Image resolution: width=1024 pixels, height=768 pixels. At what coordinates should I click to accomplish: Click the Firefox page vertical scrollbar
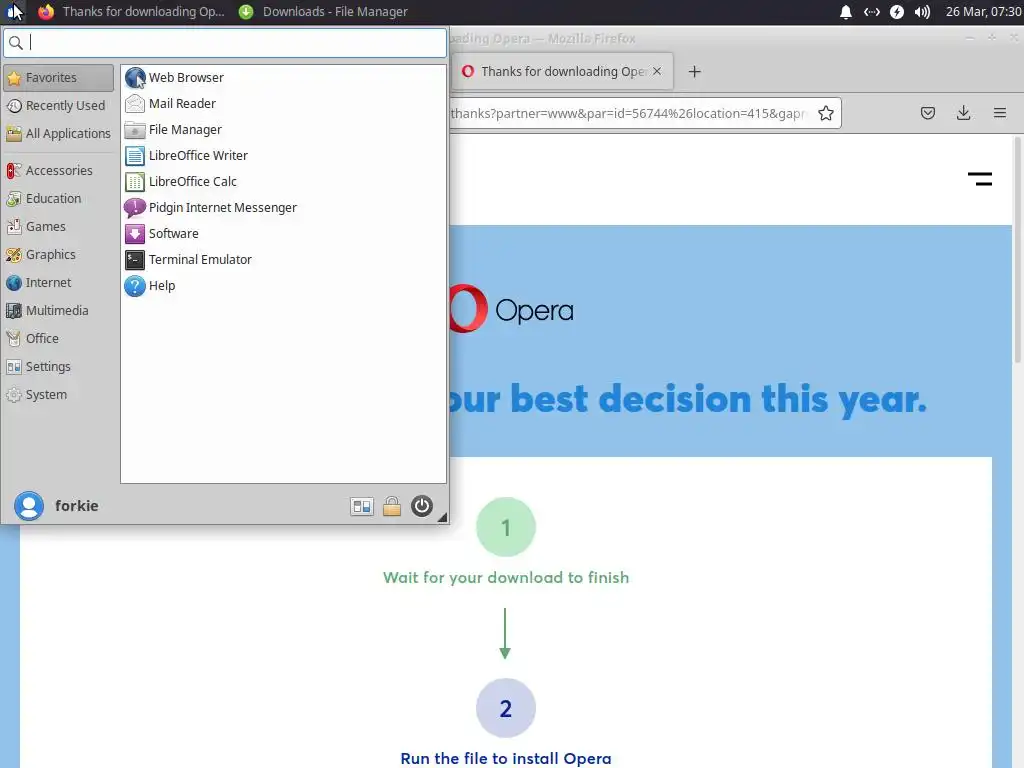1017,251
